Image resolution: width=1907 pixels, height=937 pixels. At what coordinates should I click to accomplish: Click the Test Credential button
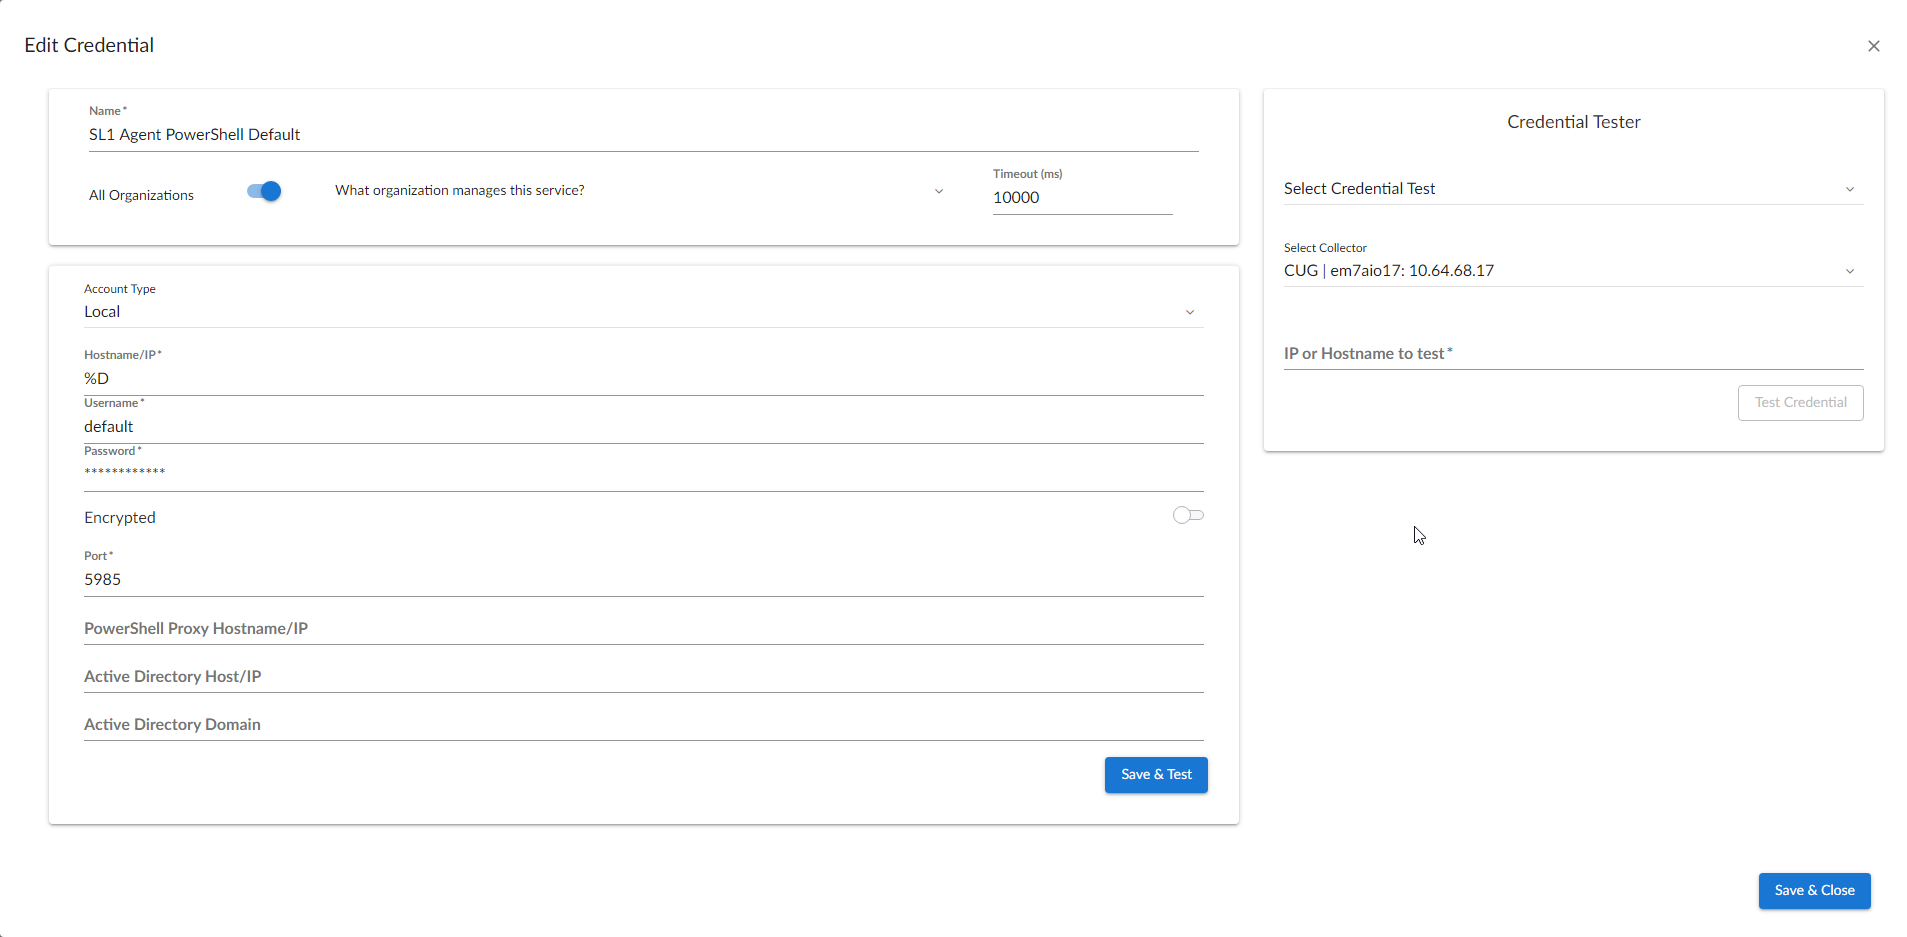point(1799,403)
